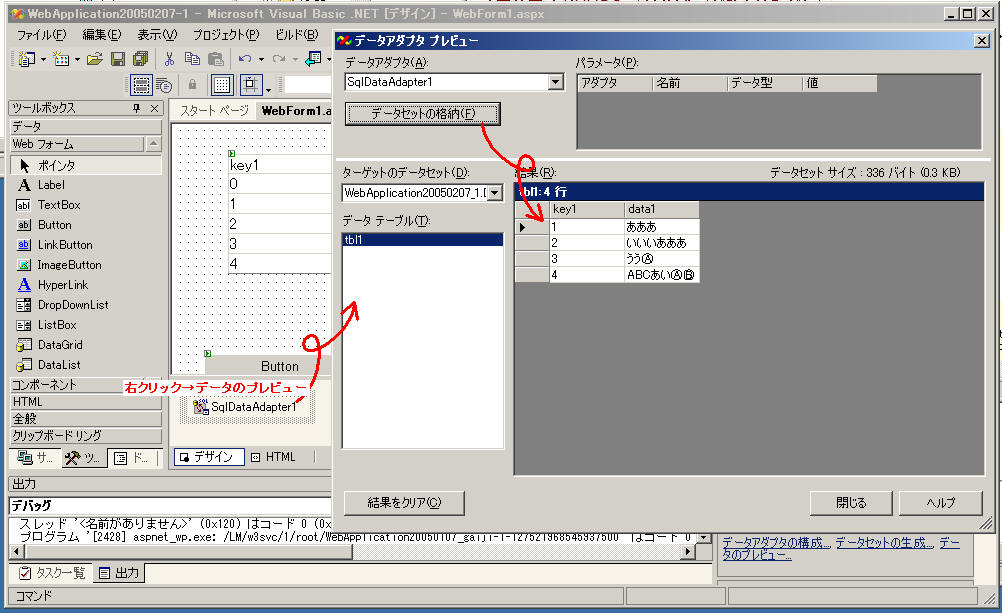1002x613 pixels.
Task: Click the データセットの格納 button
Action: pos(422,114)
